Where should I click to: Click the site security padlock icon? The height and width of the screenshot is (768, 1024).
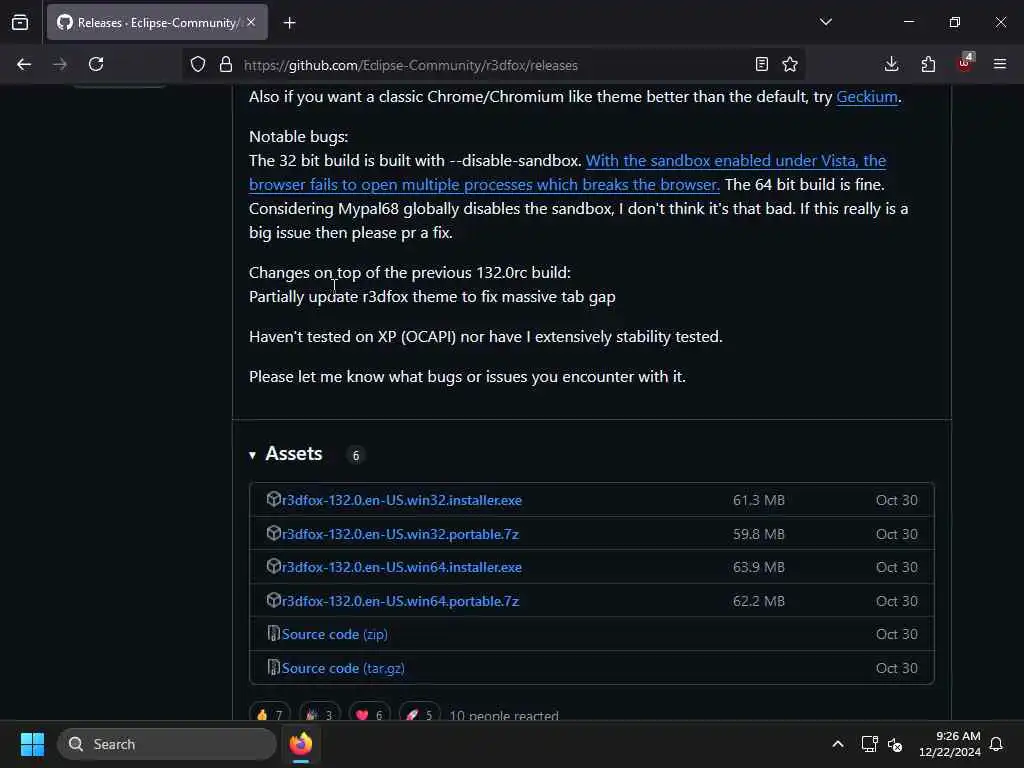point(226,64)
